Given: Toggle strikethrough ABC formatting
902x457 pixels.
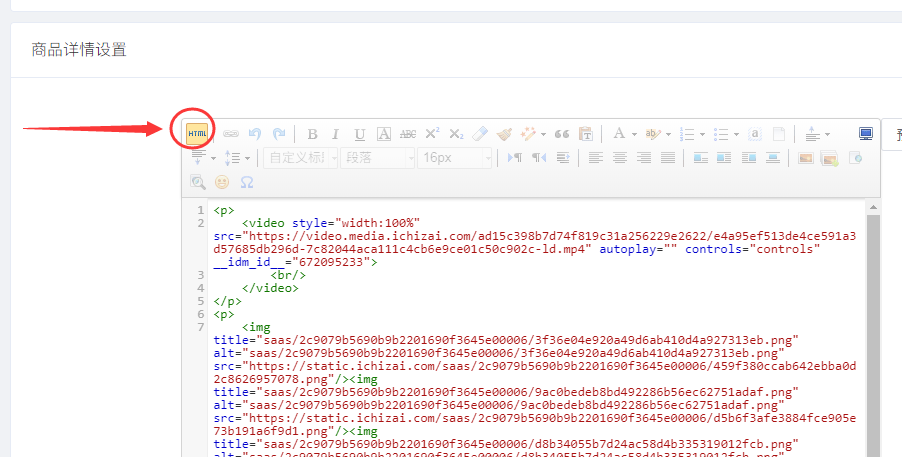Looking at the screenshot, I should tap(408, 134).
